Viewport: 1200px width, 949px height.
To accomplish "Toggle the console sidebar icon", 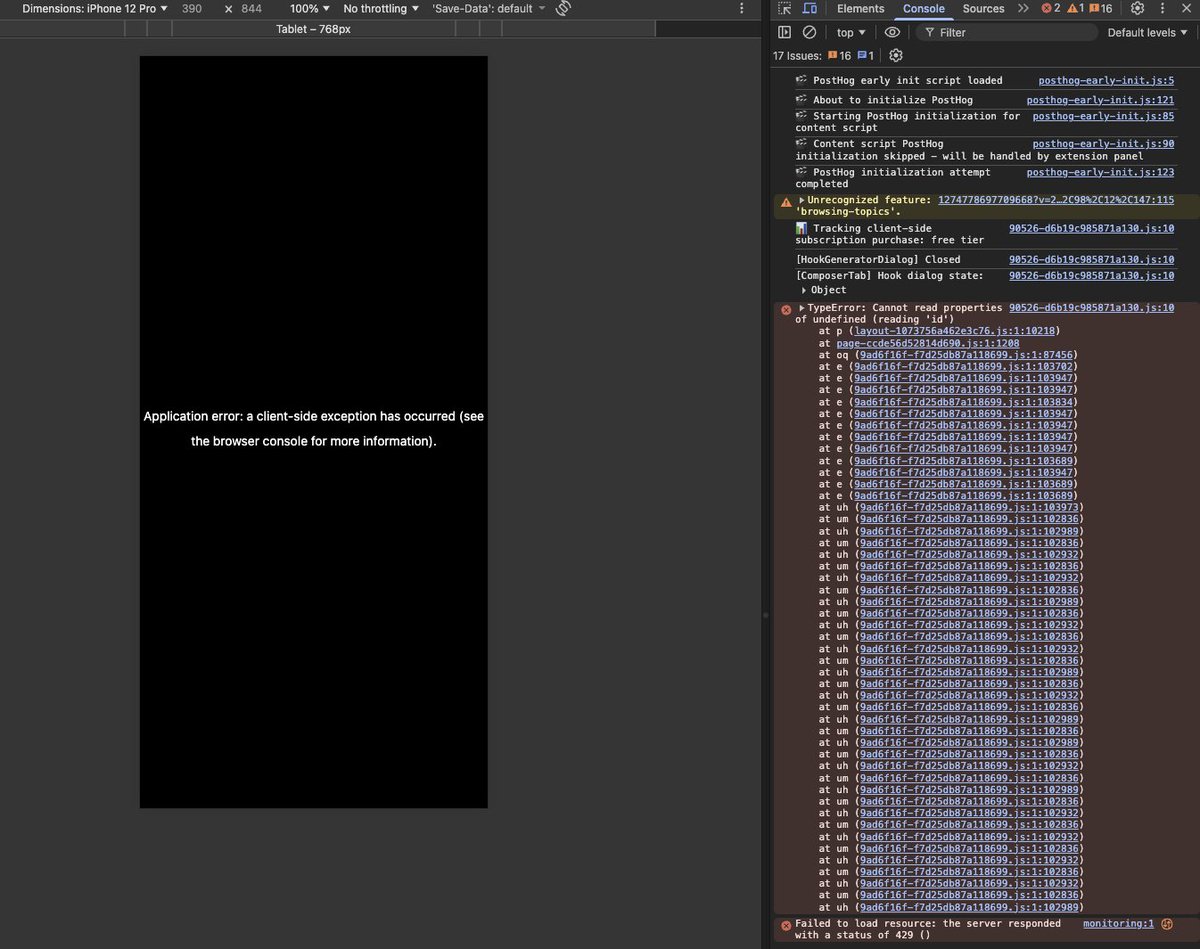I will [x=785, y=32].
